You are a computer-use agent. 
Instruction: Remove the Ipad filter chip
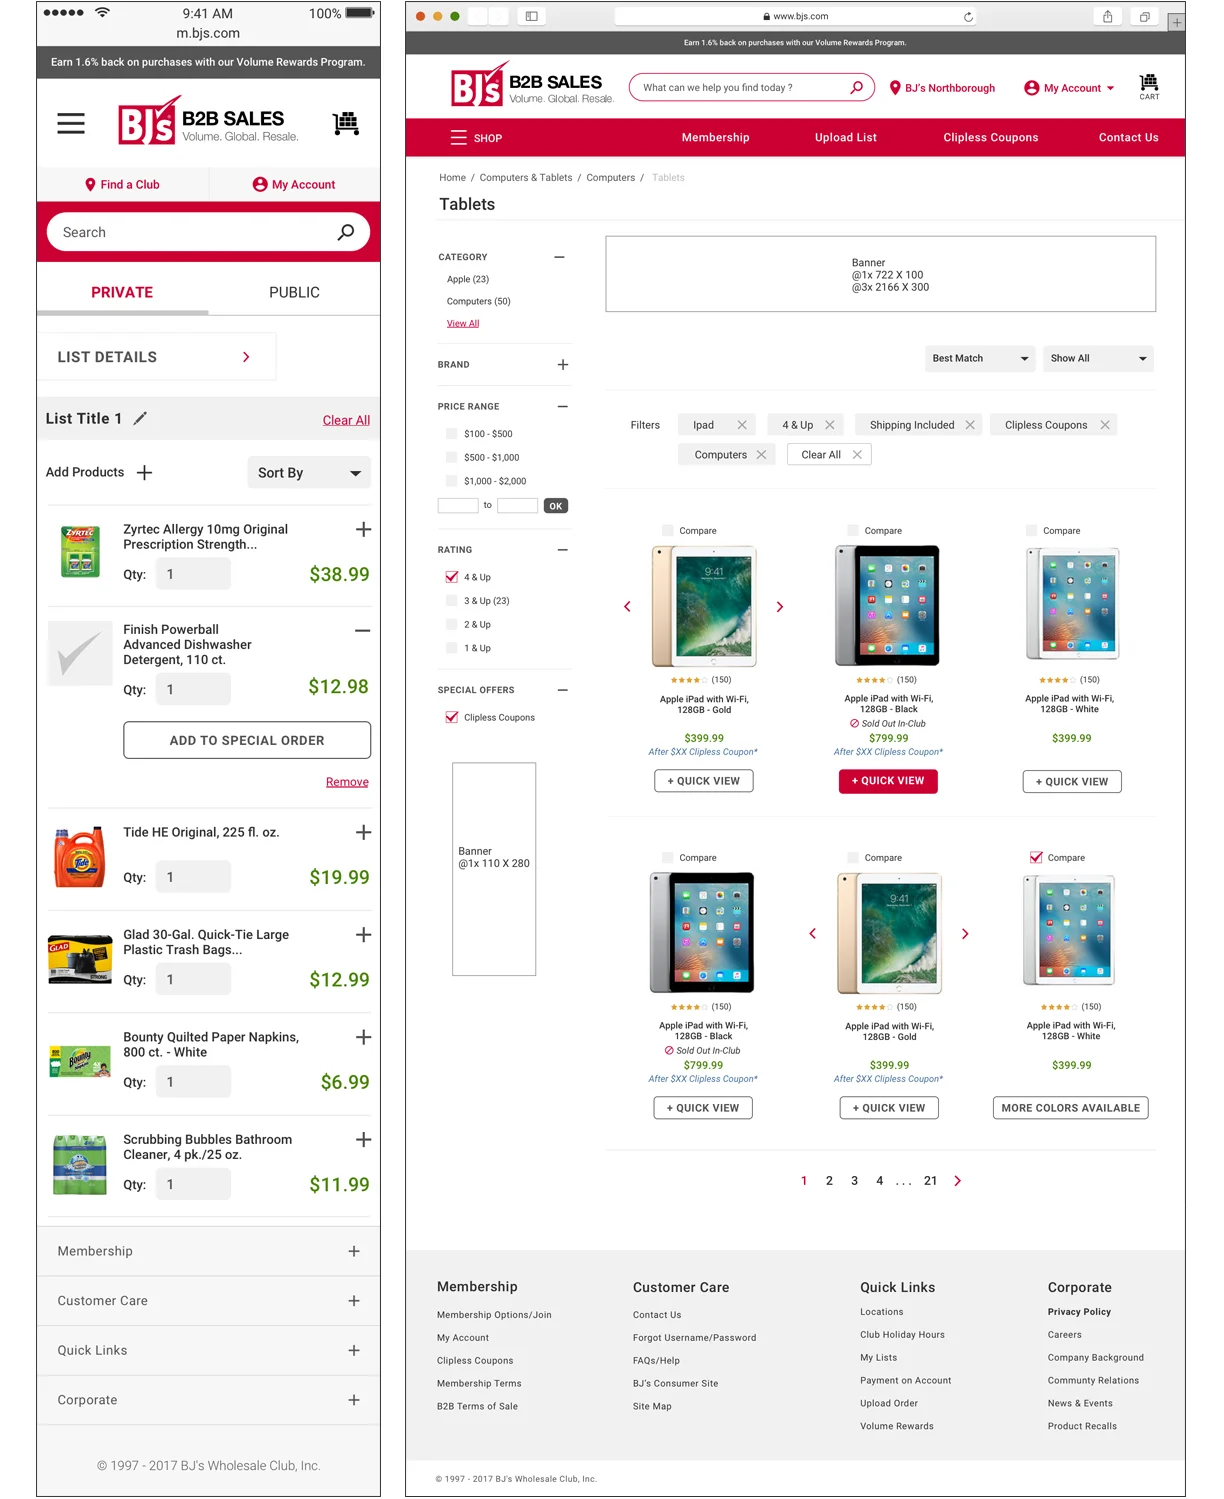tap(742, 425)
